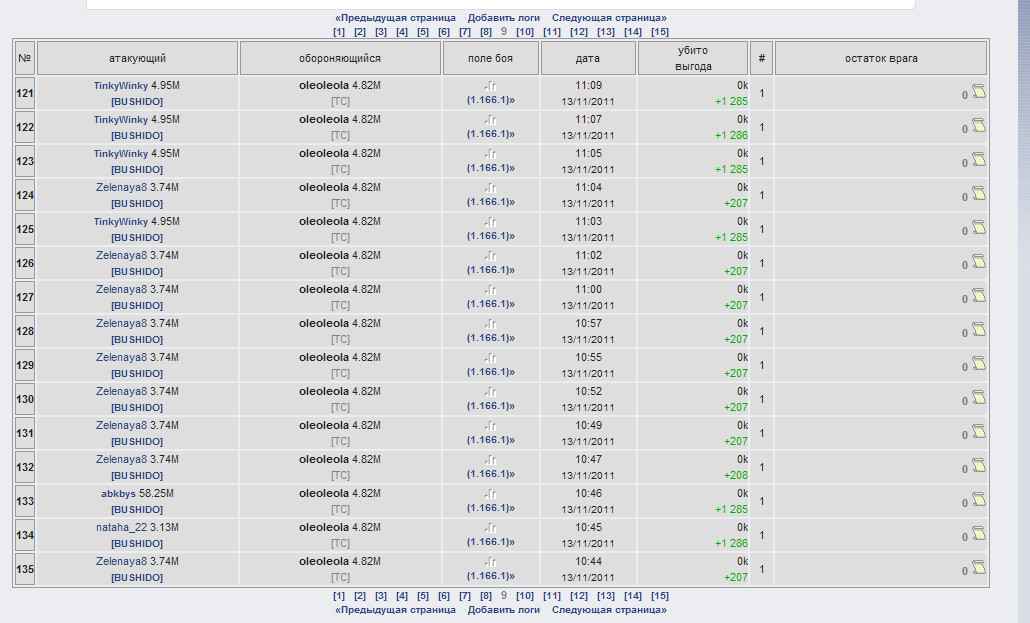Image resolution: width=1030 pixels, height=623 pixels.
Task: Click the scroll icon in row 135
Action: pyautogui.click(x=978, y=569)
